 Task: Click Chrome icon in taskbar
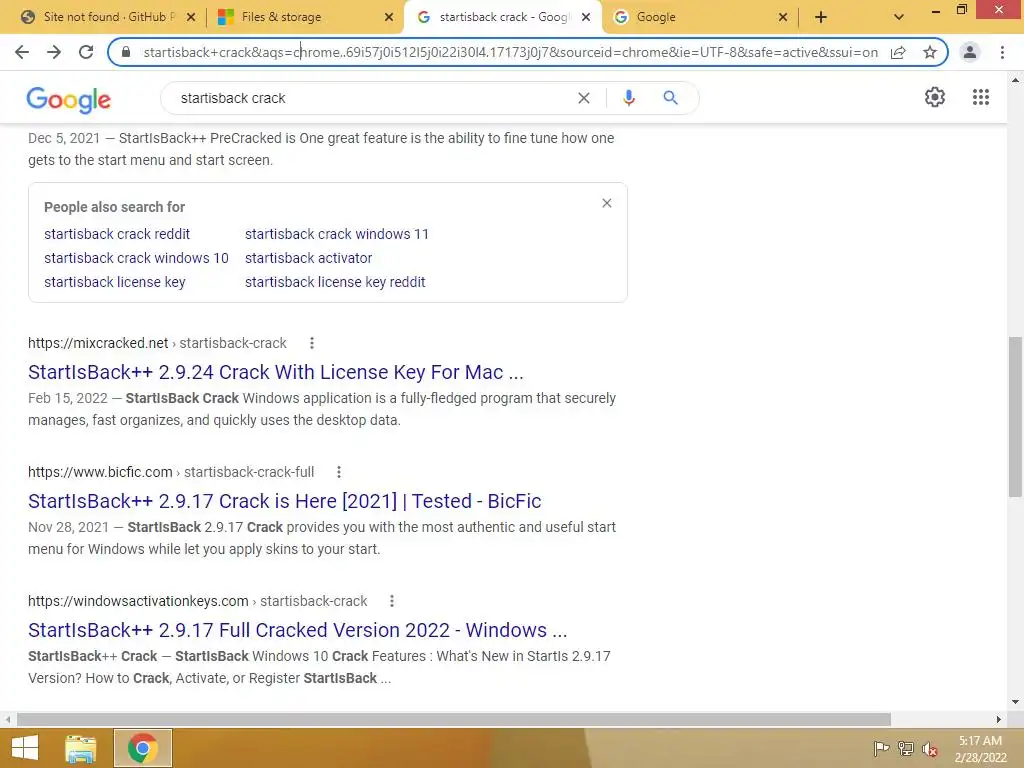pyautogui.click(x=143, y=748)
